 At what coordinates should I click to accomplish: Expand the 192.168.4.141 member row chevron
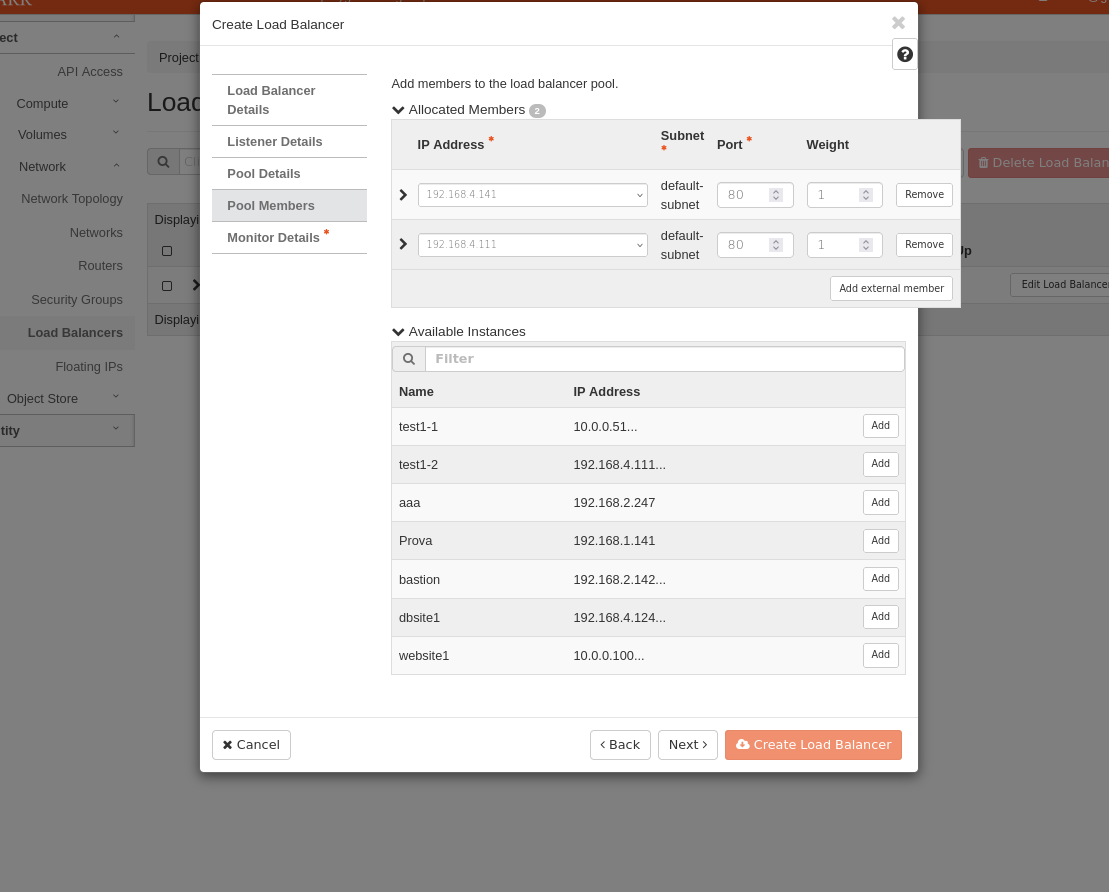(403, 195)
